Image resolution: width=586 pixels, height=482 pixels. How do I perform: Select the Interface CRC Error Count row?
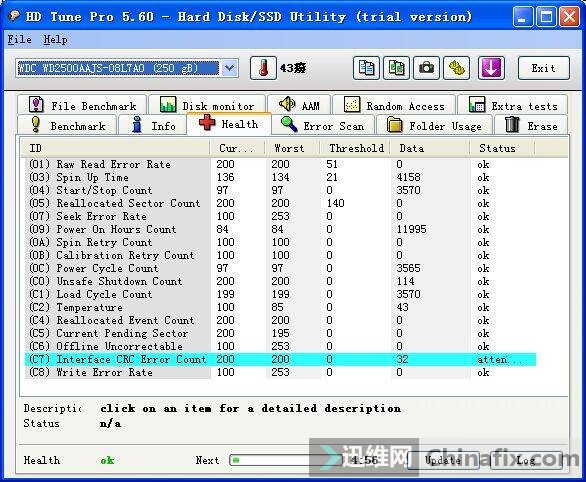click(x=280, y=359)
